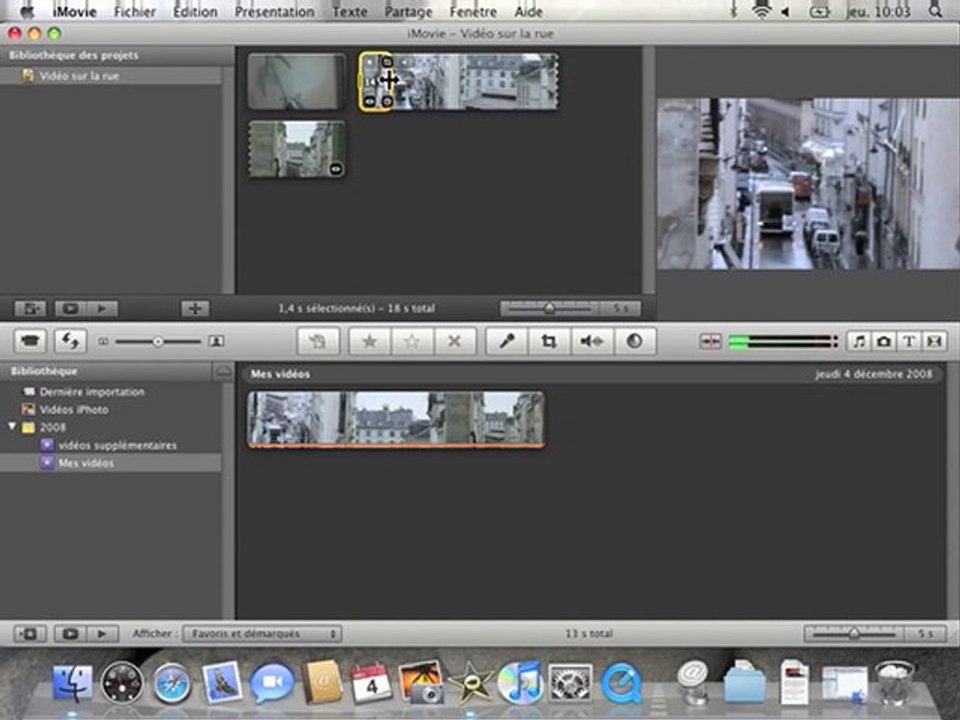Toggle event library list button
Viewport: 960px width, 720px height.
tap(29, 634)
